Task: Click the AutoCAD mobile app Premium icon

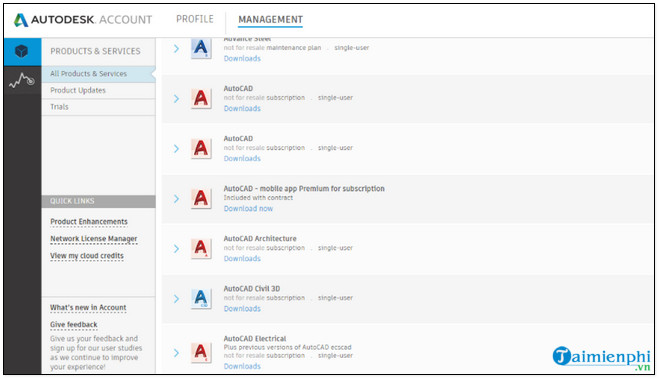Action: tap(201, 198)
